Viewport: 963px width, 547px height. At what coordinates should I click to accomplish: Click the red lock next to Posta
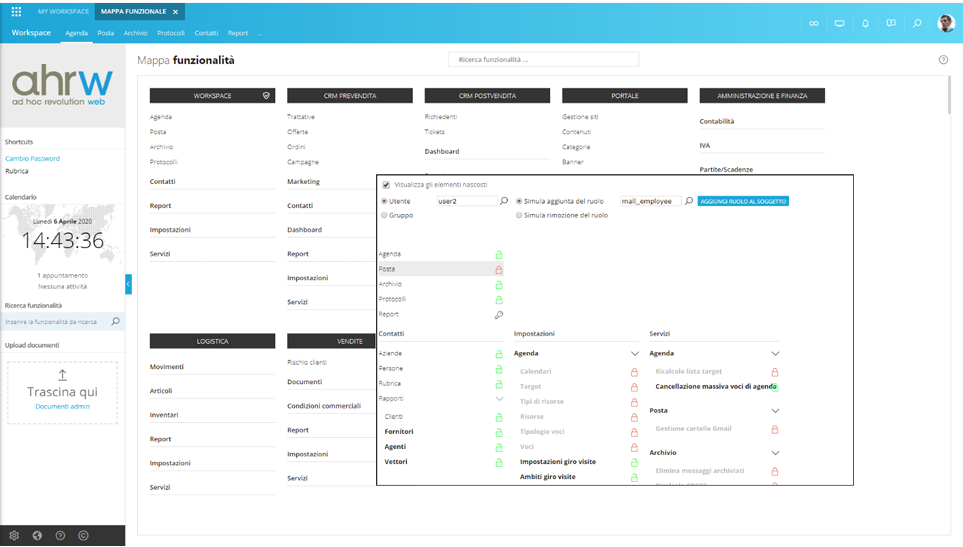point(499,270)
